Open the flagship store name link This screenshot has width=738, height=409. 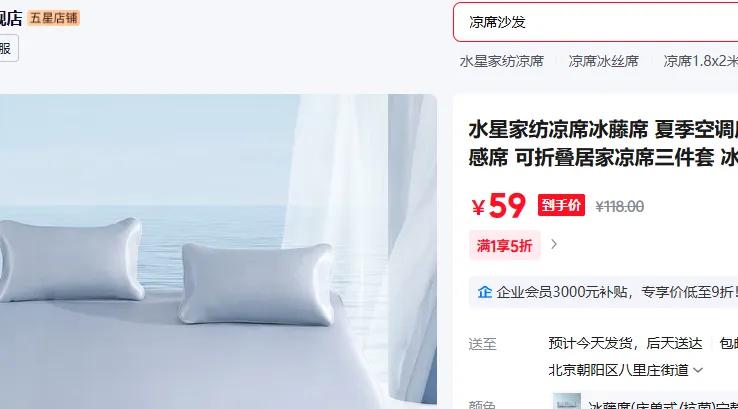coord(10,18)
